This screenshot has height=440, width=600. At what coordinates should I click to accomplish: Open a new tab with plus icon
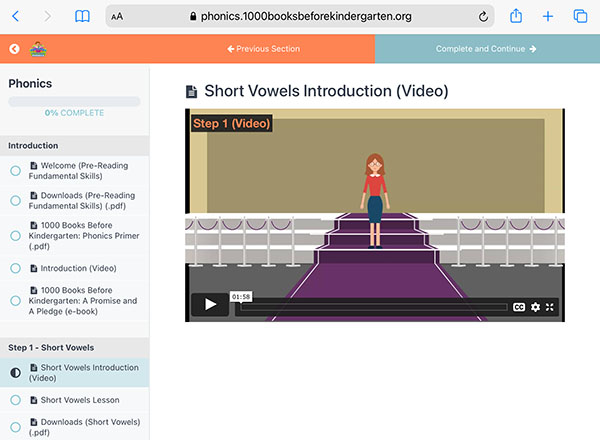pos(548,16)
